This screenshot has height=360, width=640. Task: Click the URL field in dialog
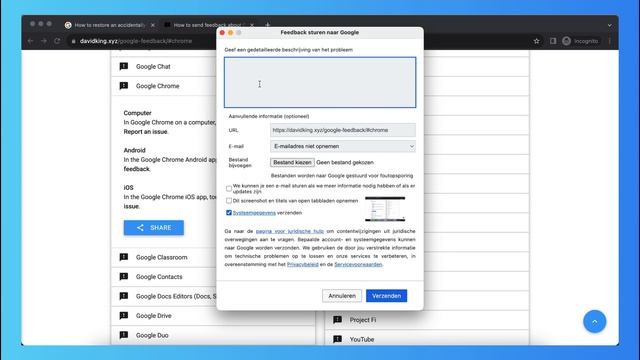343,130
